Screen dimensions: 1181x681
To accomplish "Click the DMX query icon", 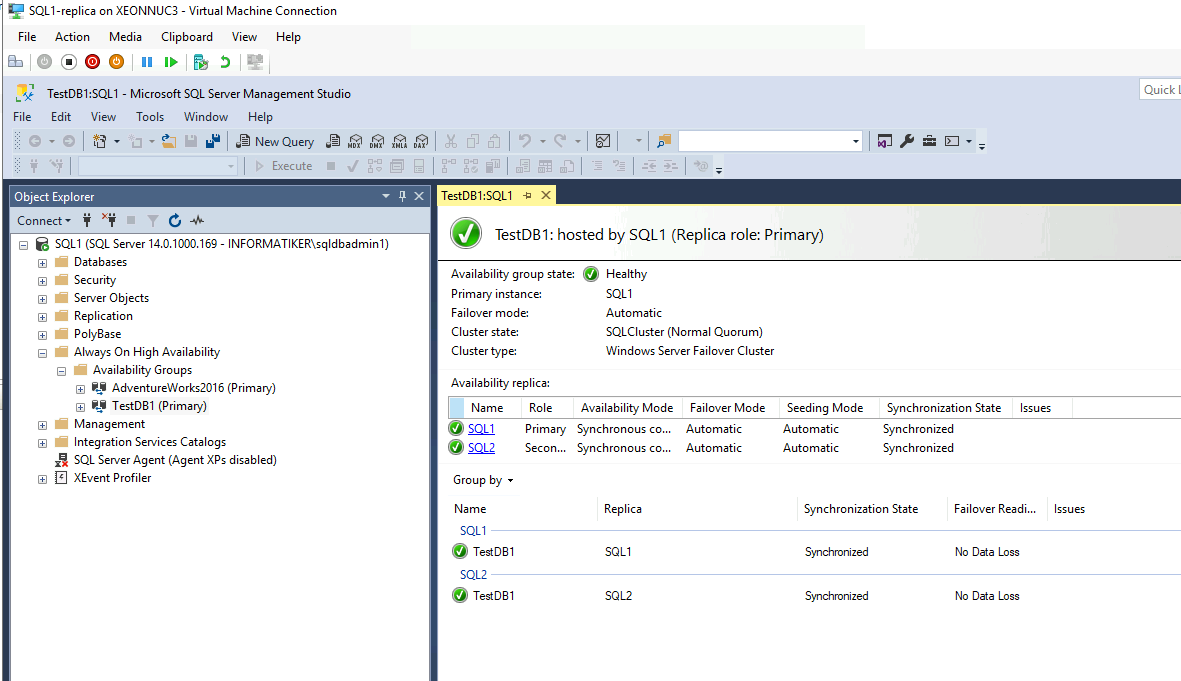I will 377,141.
